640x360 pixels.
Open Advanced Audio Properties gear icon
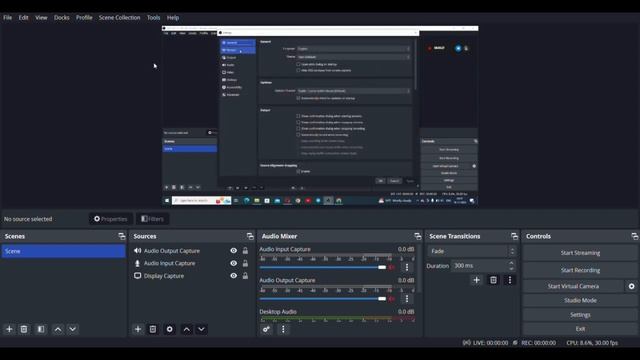(x=266, y=329)
